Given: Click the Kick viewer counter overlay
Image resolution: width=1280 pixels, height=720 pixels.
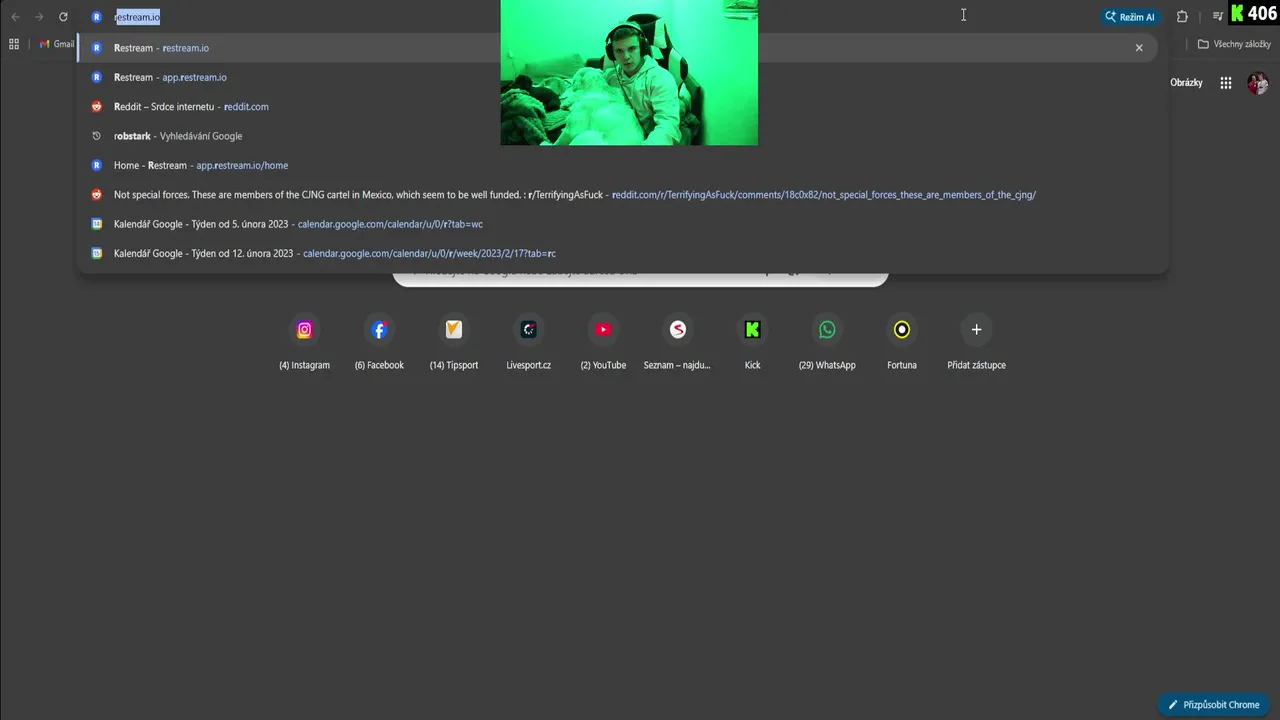Looking at the screenshot, I should (x=1254, y=13).
